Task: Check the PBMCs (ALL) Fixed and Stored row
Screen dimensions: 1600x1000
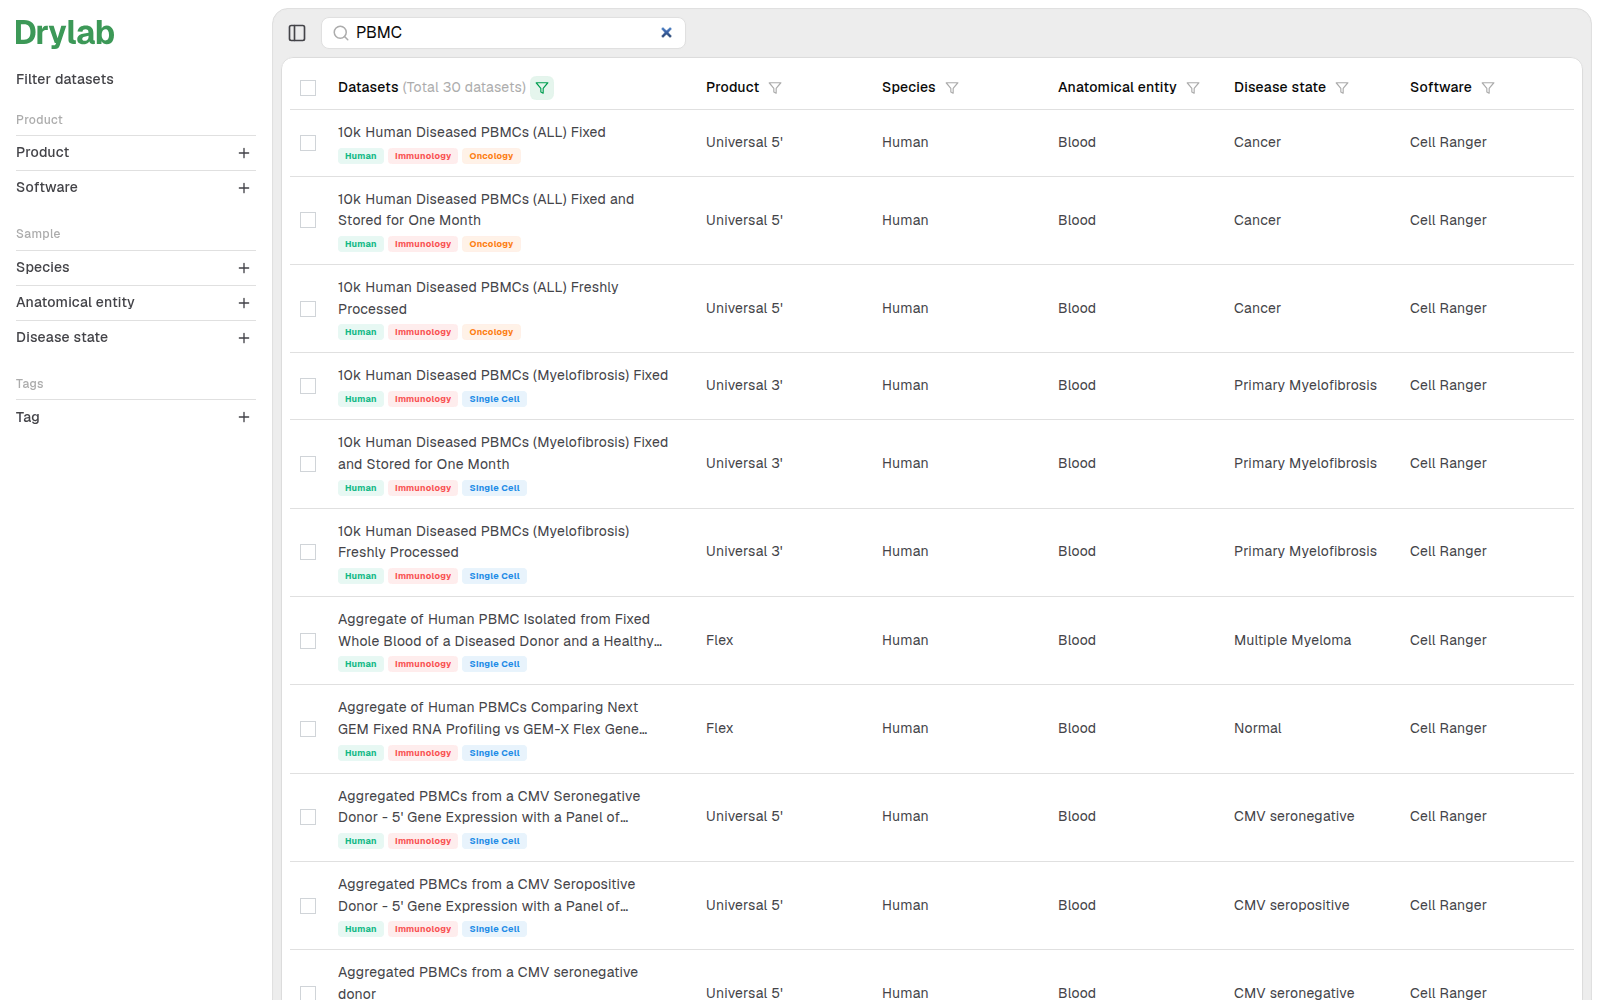Action: [x=308, y=220]
